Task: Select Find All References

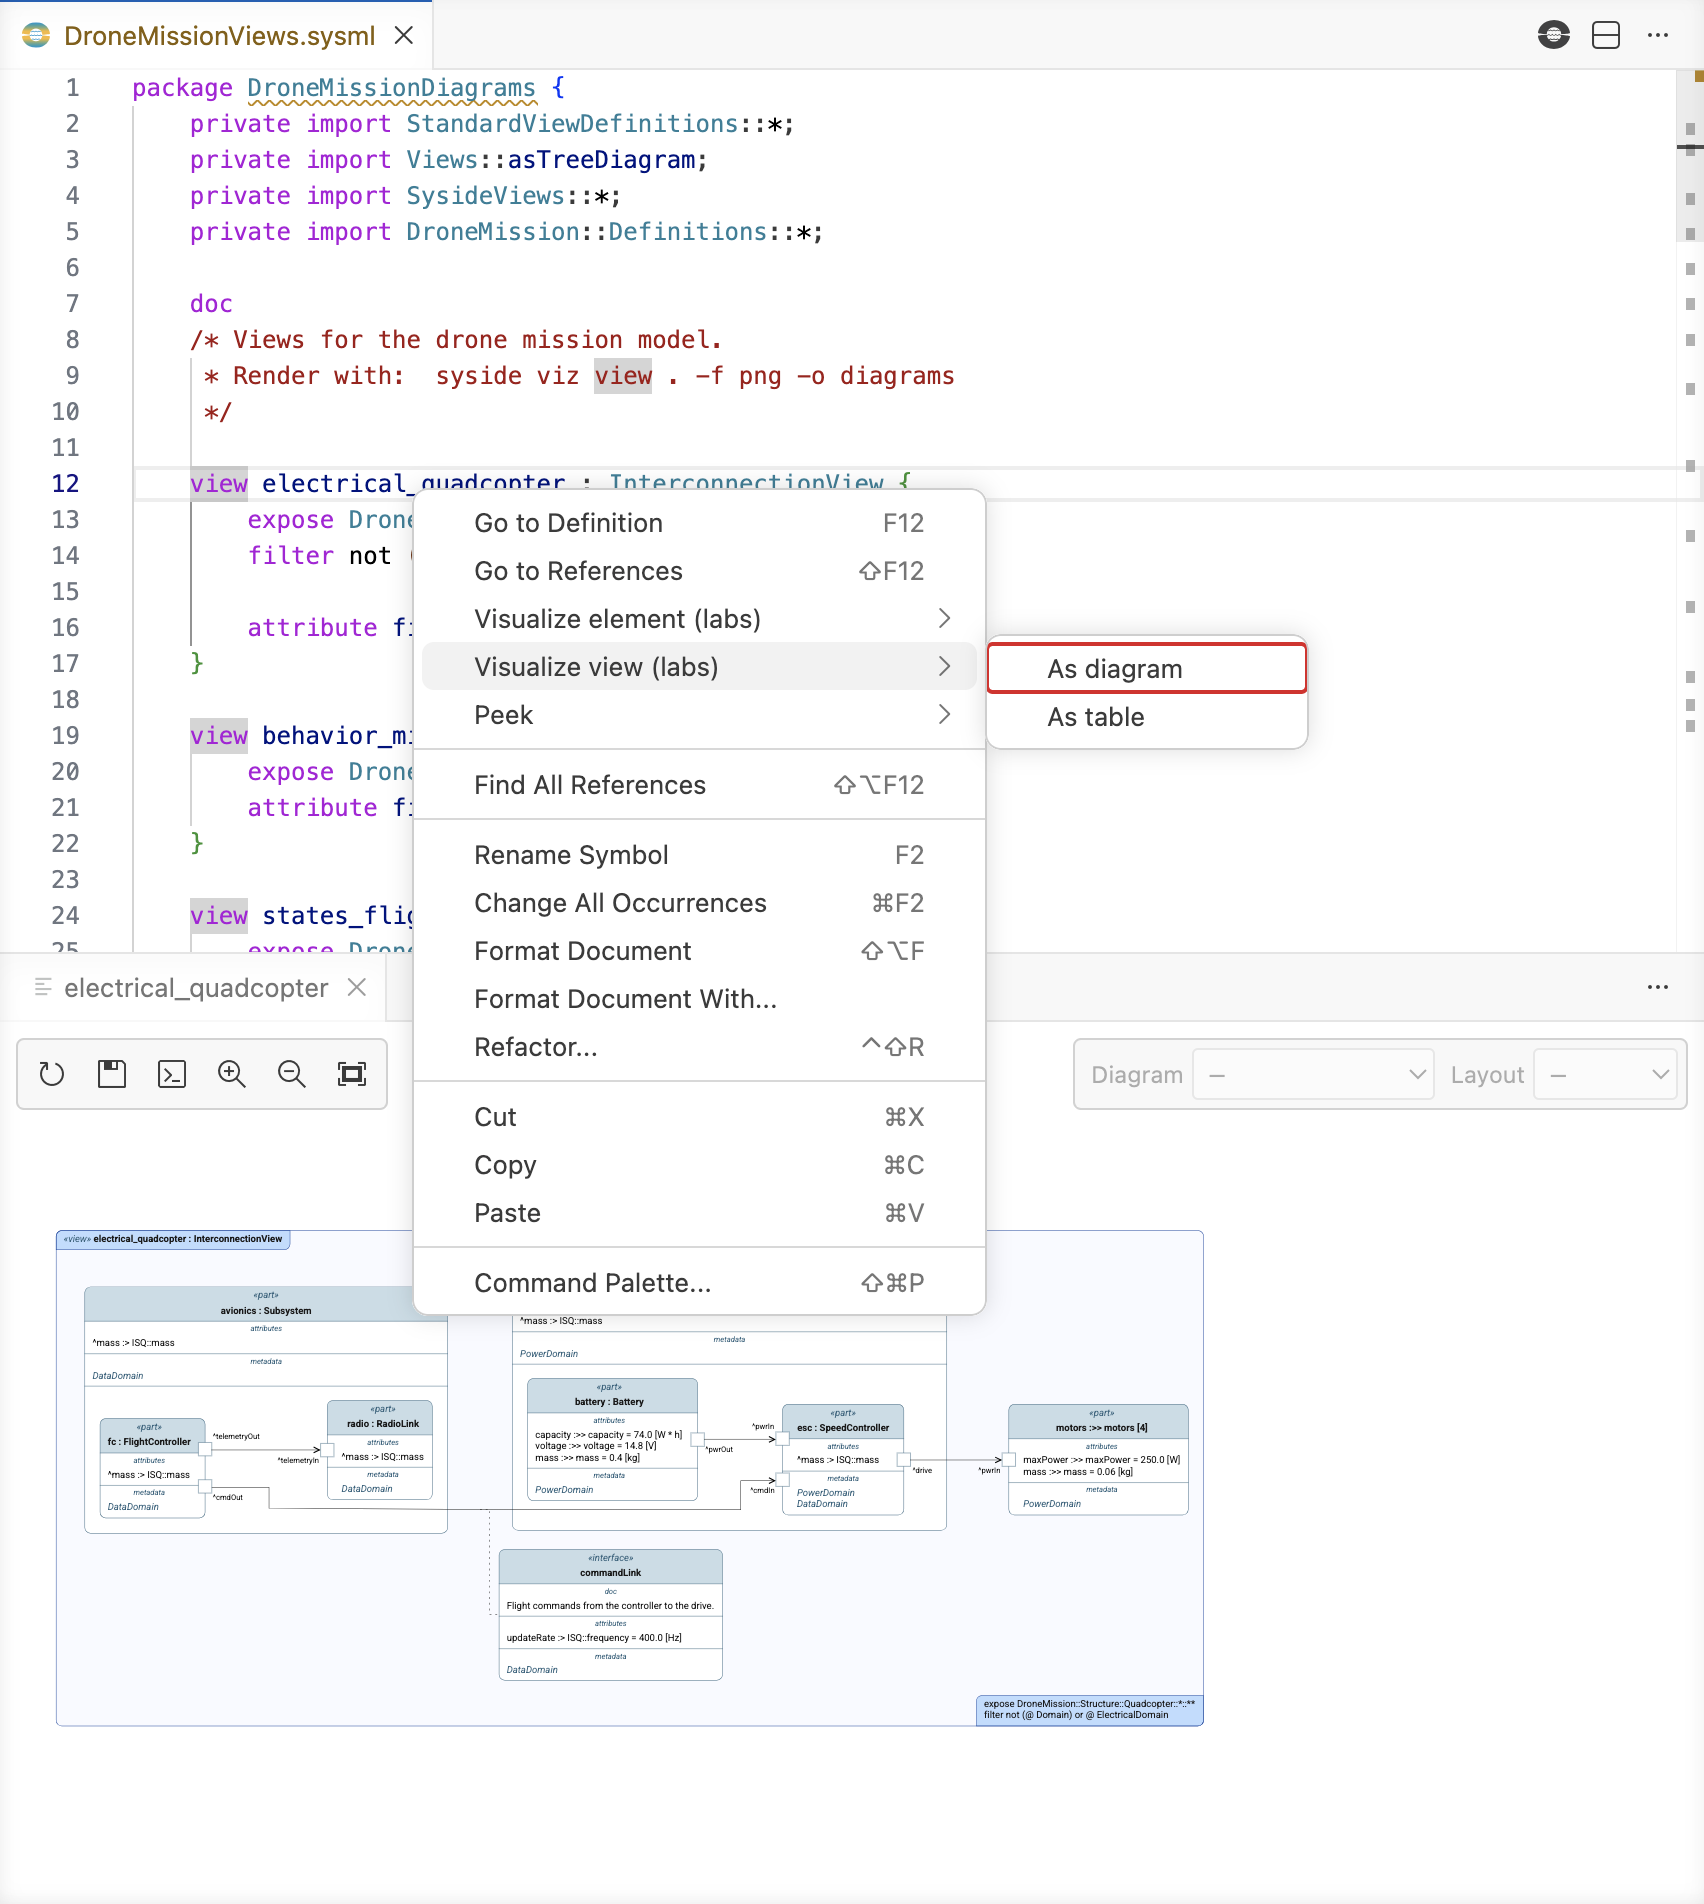Action: 699,785
